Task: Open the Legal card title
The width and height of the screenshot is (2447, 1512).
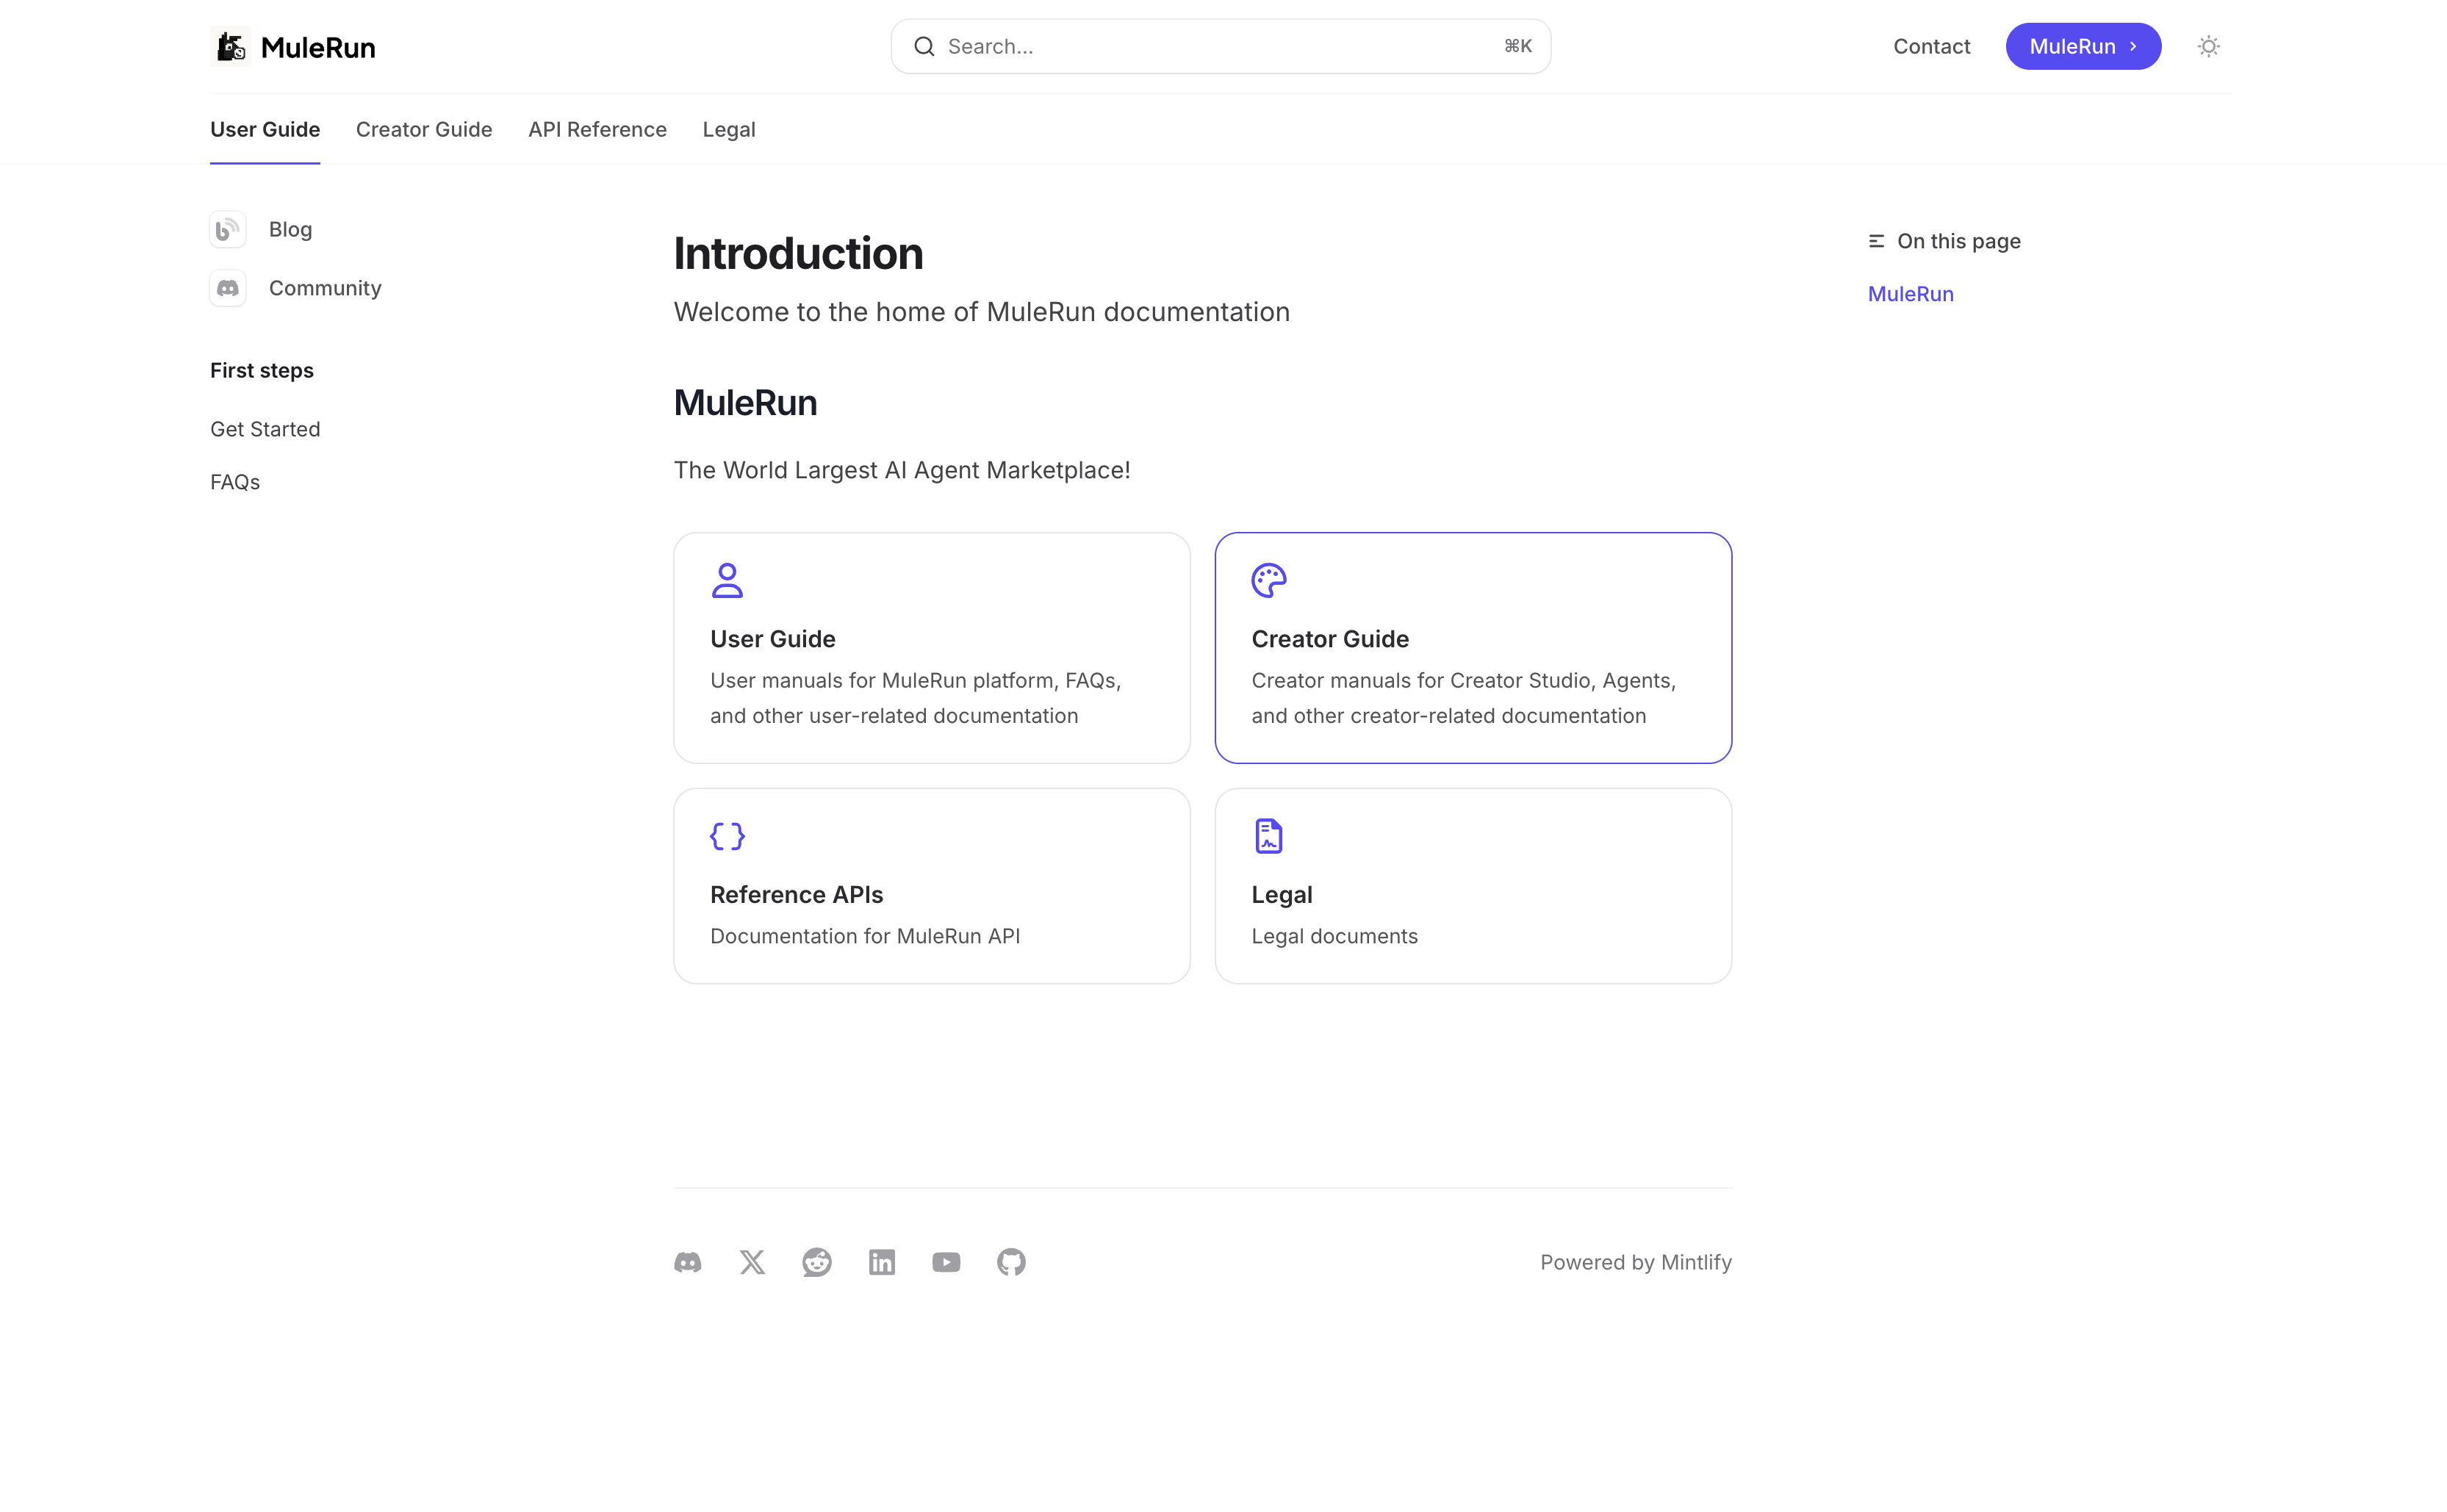Action: point(1282,895)
